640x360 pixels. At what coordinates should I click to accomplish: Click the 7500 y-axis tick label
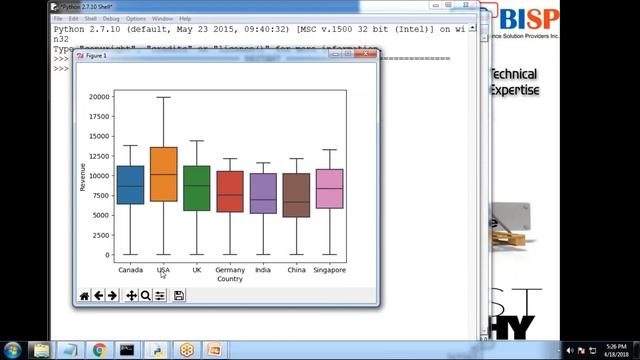coord(101,196)
